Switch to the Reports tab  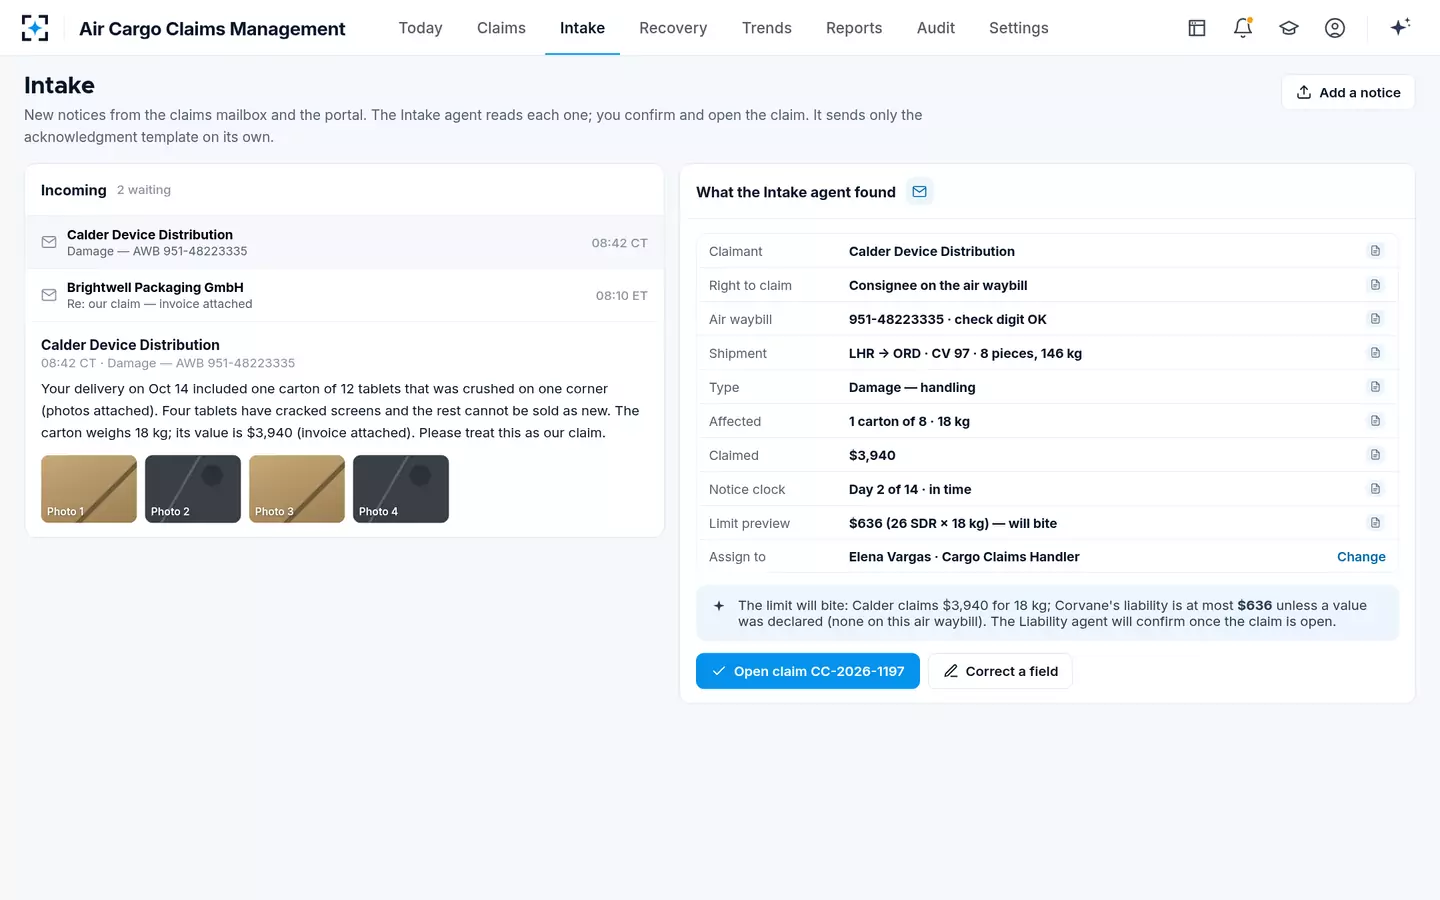coord(854,28)
